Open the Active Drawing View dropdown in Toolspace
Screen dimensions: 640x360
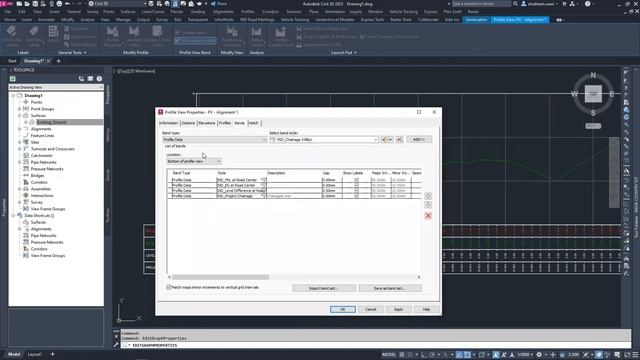(56, 87)
